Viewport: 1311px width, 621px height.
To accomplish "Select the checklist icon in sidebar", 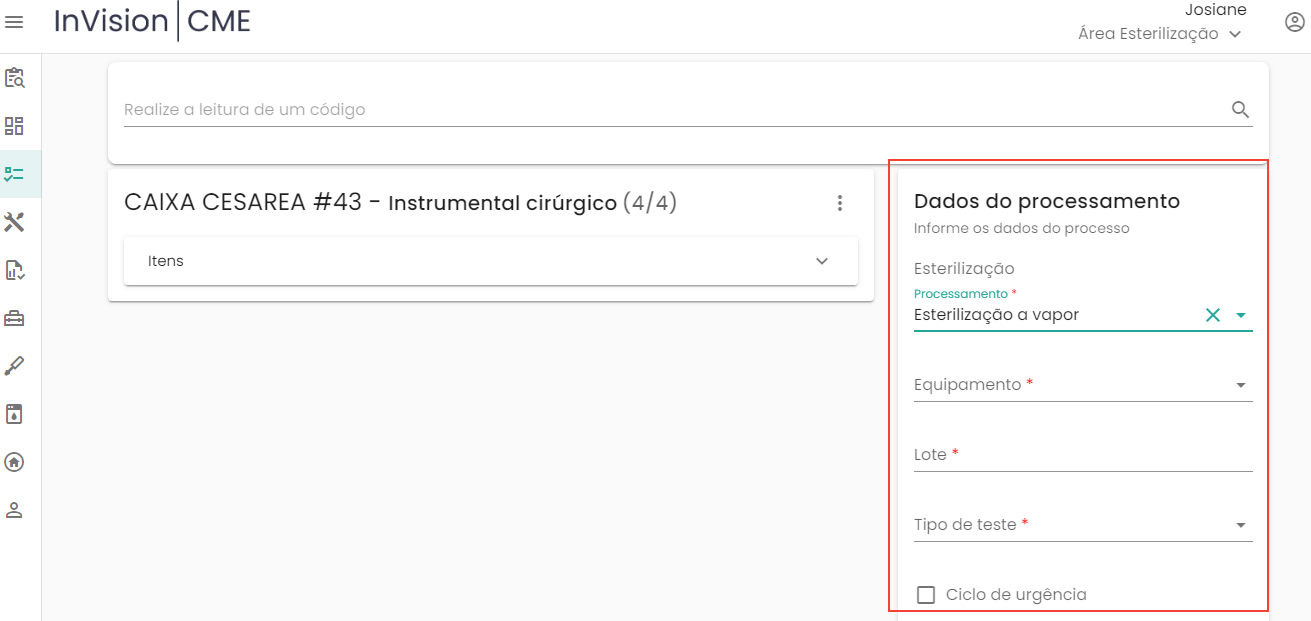I will (x=14, y=174).
